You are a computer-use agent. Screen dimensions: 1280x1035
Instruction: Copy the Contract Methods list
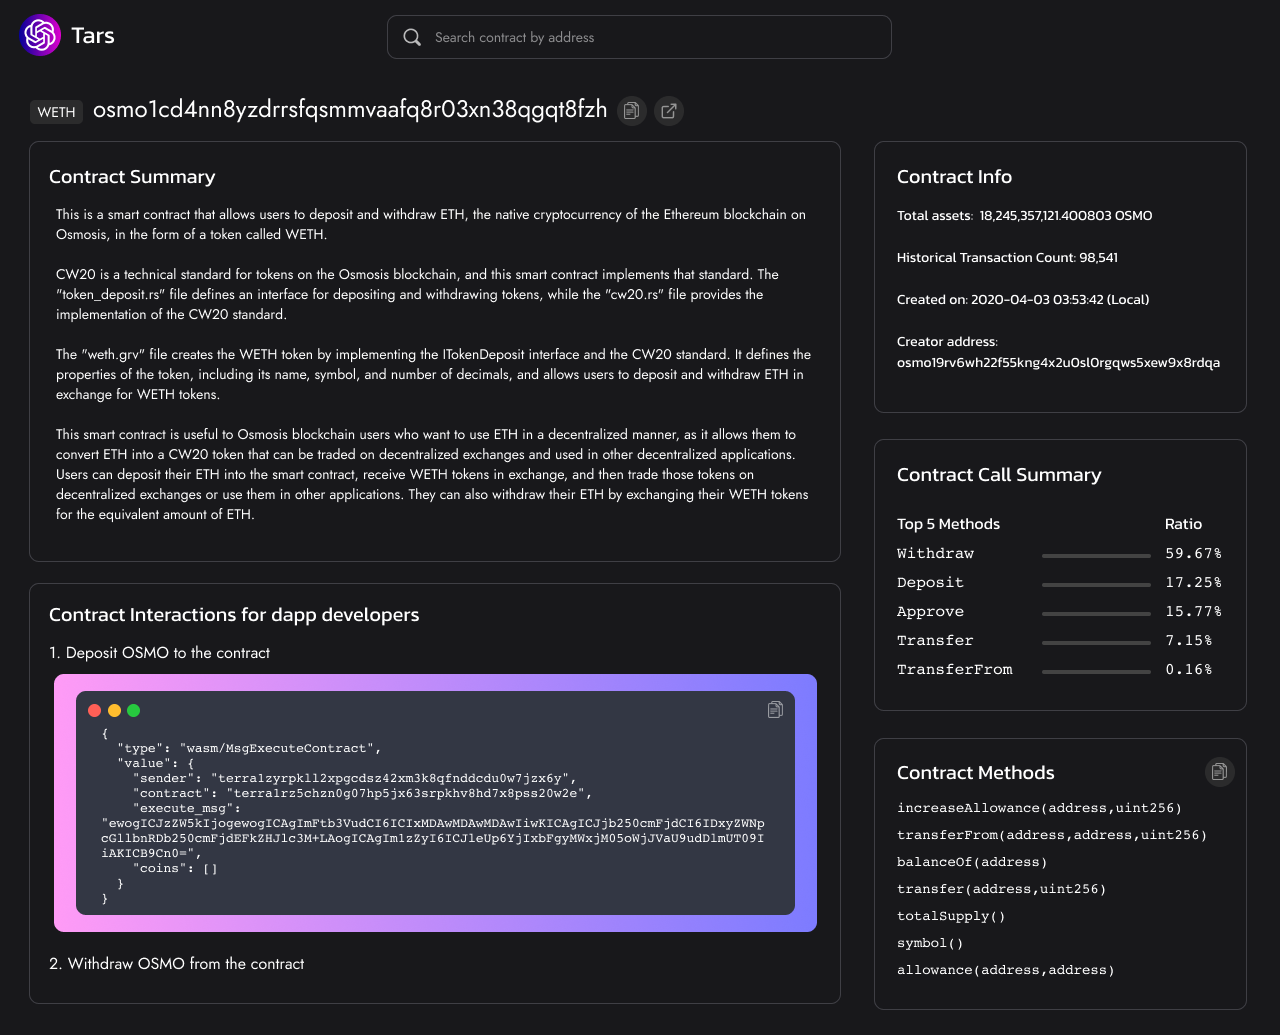click(x=1219, y=772)
